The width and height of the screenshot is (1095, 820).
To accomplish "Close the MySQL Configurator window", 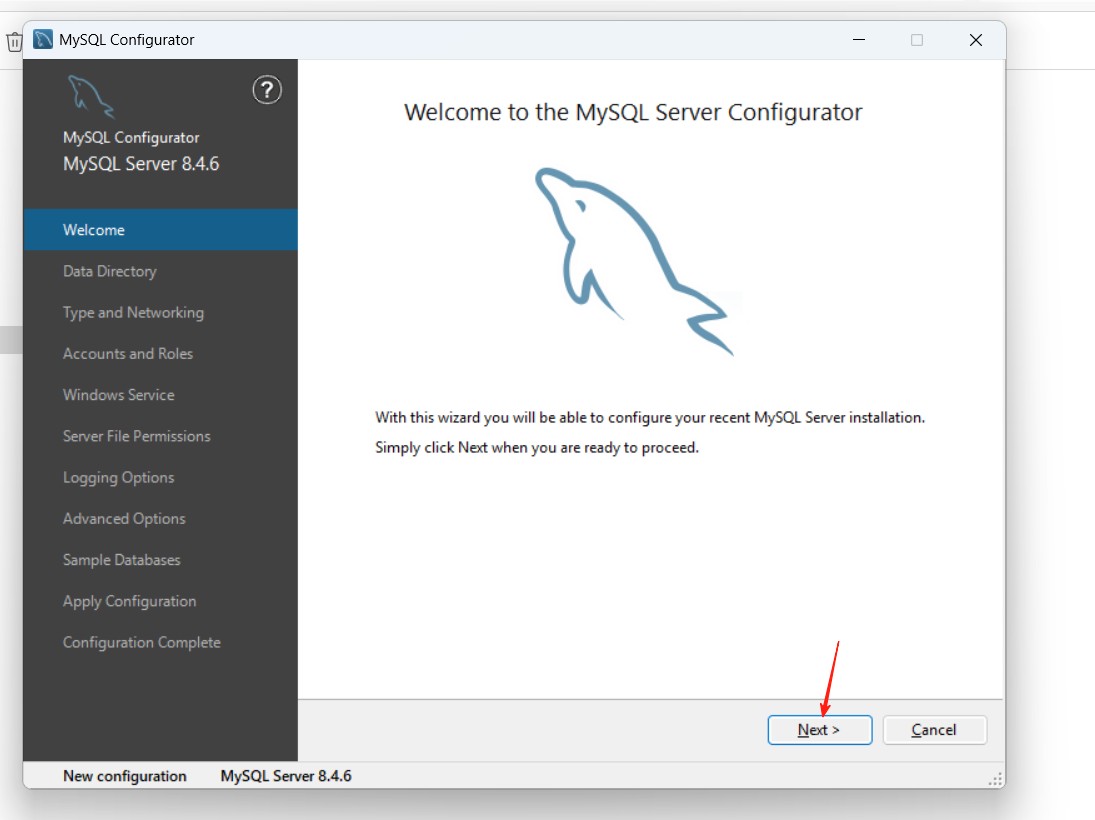I will coord(976,40).
